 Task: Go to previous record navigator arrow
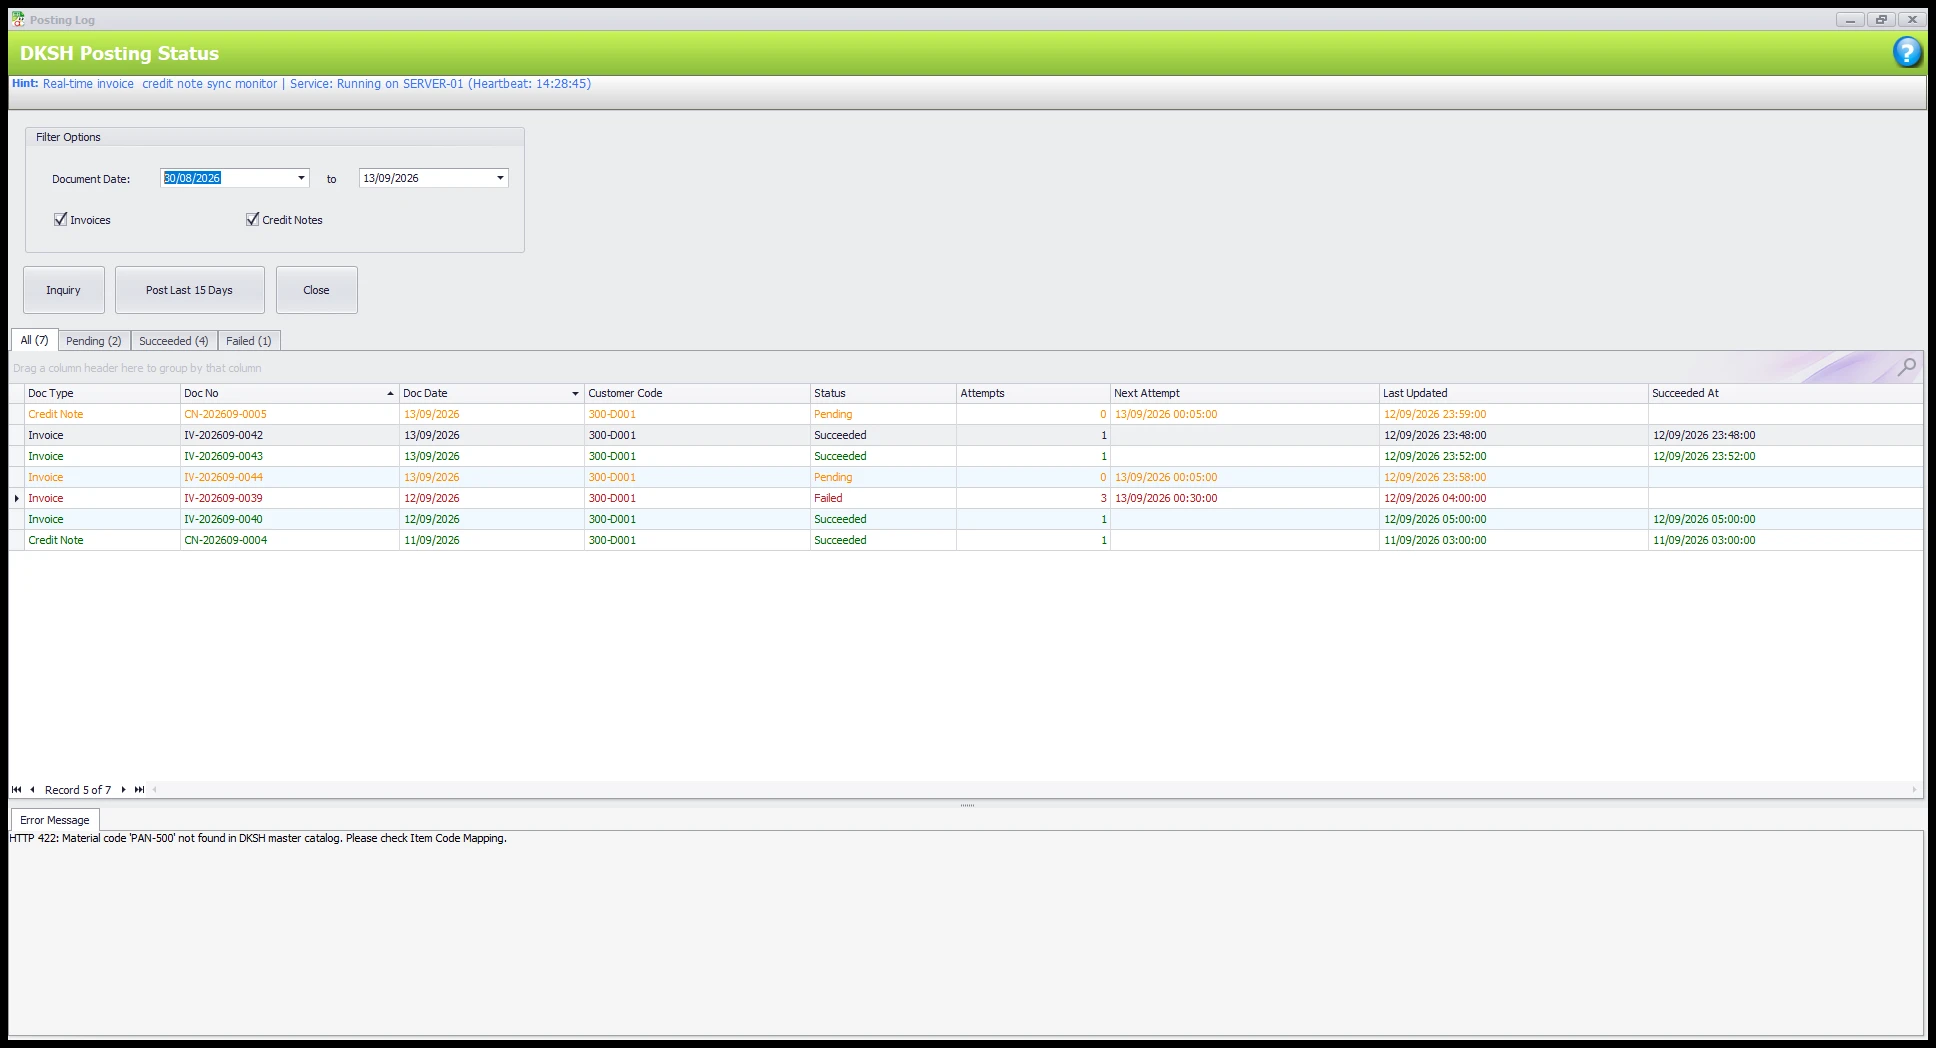tap(32, 790)
